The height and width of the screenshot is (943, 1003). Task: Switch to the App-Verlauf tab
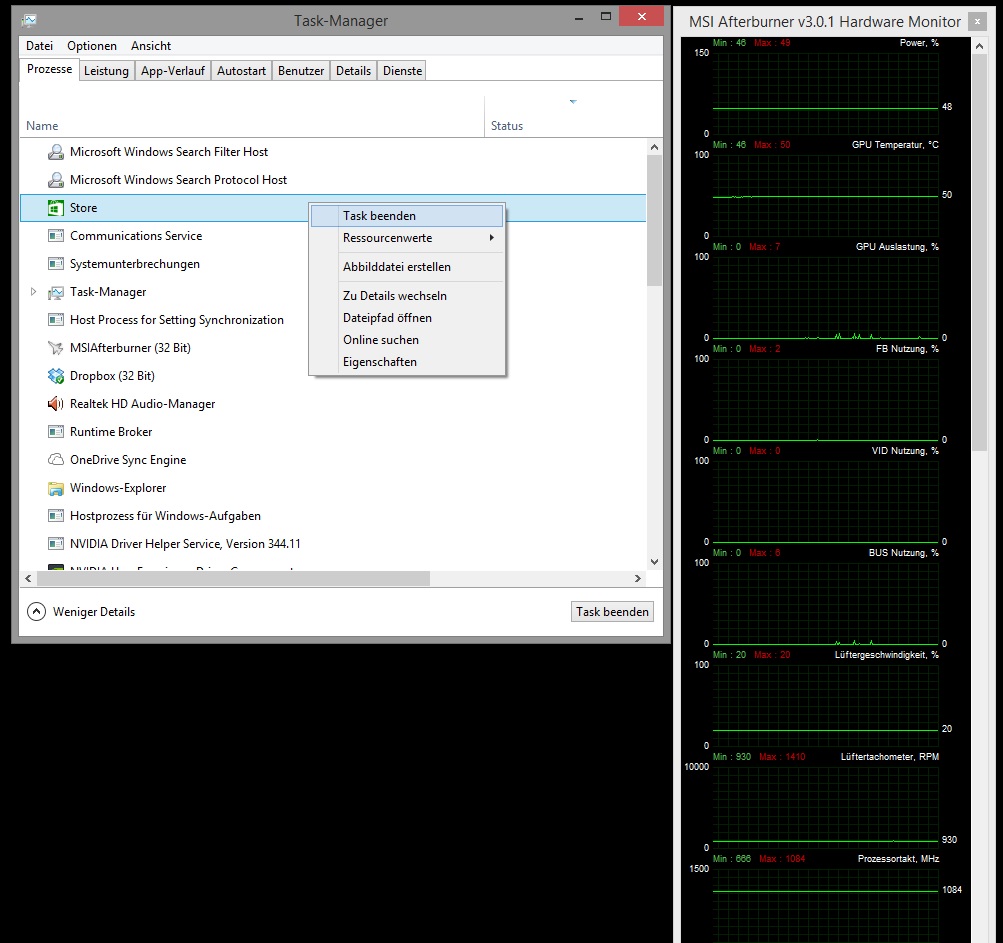pos(173,70)
